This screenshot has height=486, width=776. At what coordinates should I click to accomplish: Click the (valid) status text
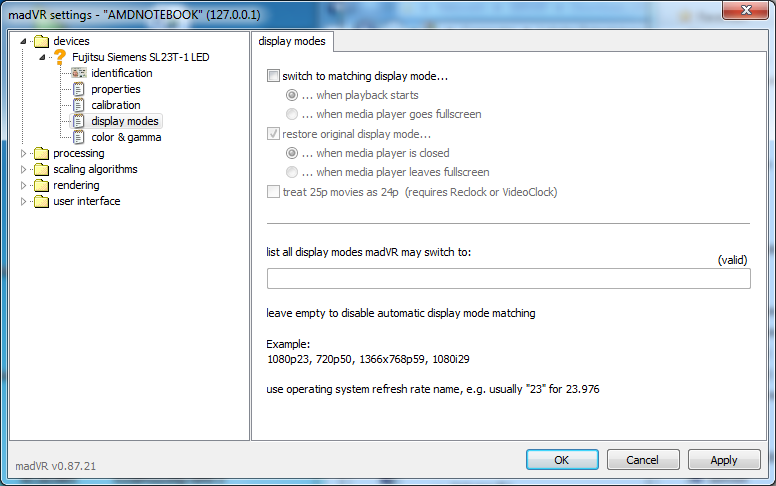[732, 260]
